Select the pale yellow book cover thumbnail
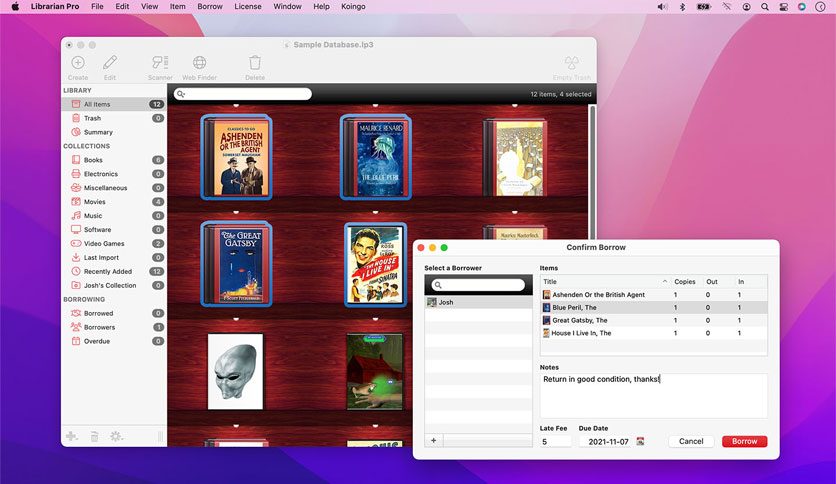 tap(515, 158)
